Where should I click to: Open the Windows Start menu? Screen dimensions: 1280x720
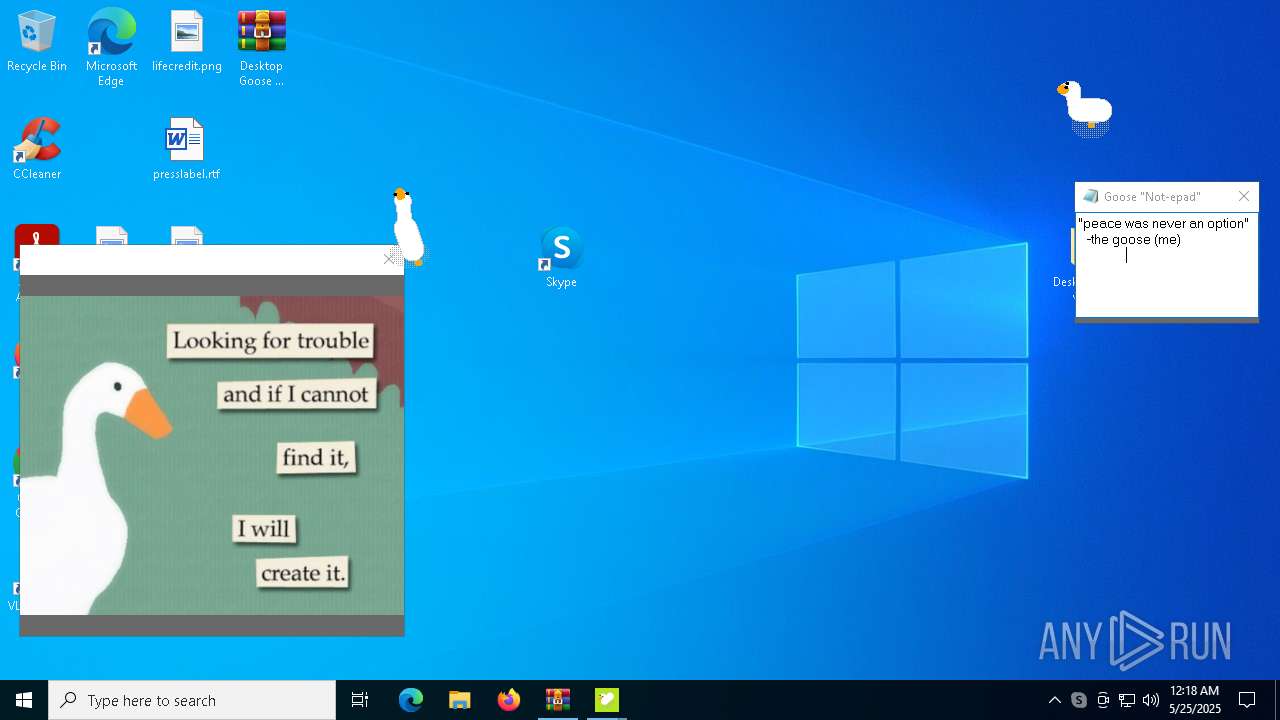pos(24,700)
